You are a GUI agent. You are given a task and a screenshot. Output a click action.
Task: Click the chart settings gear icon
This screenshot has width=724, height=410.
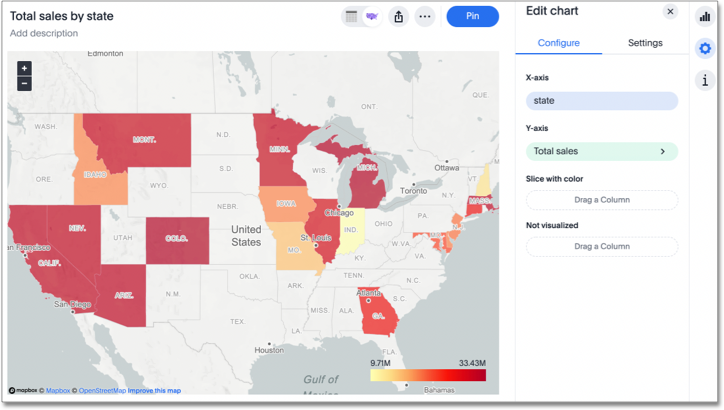point(705,48)
